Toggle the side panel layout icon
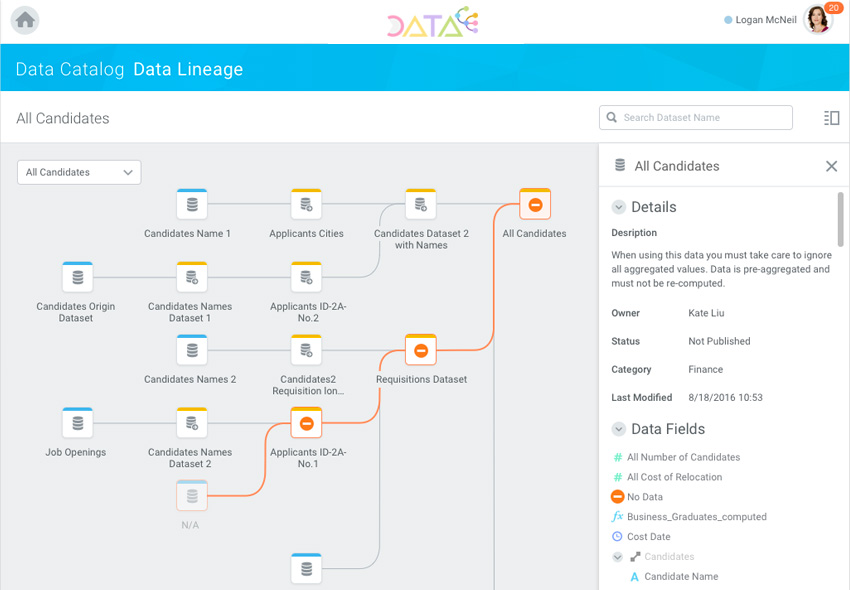 click(x=831, y=118)
